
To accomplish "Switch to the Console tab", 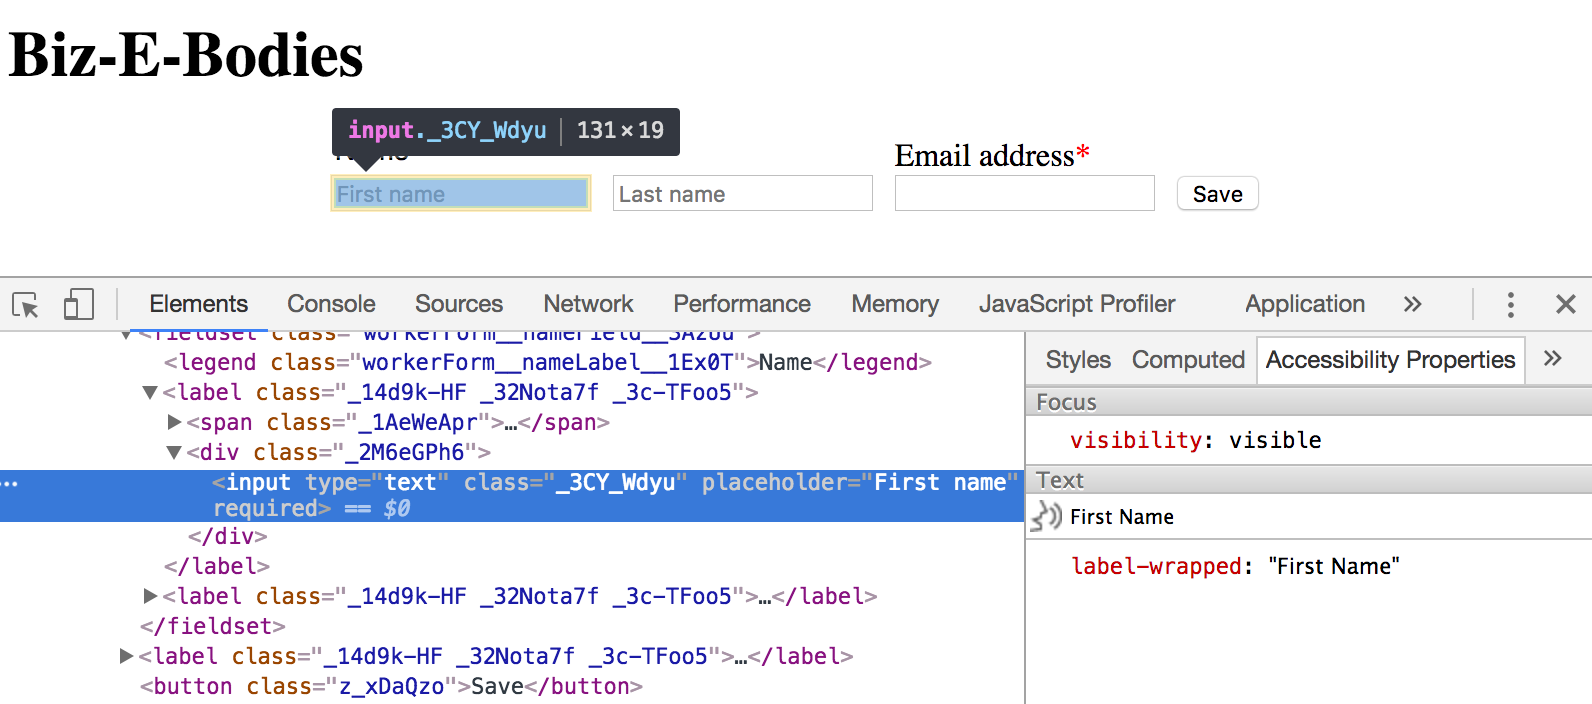I will tap(331, 304).
